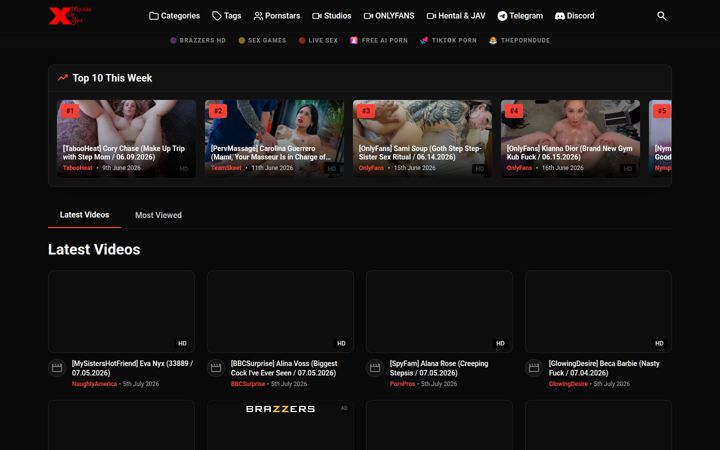Follow the FREE AI PORN partner link
Viewport: 720px width, 450px height.
[x=379, y=40]
